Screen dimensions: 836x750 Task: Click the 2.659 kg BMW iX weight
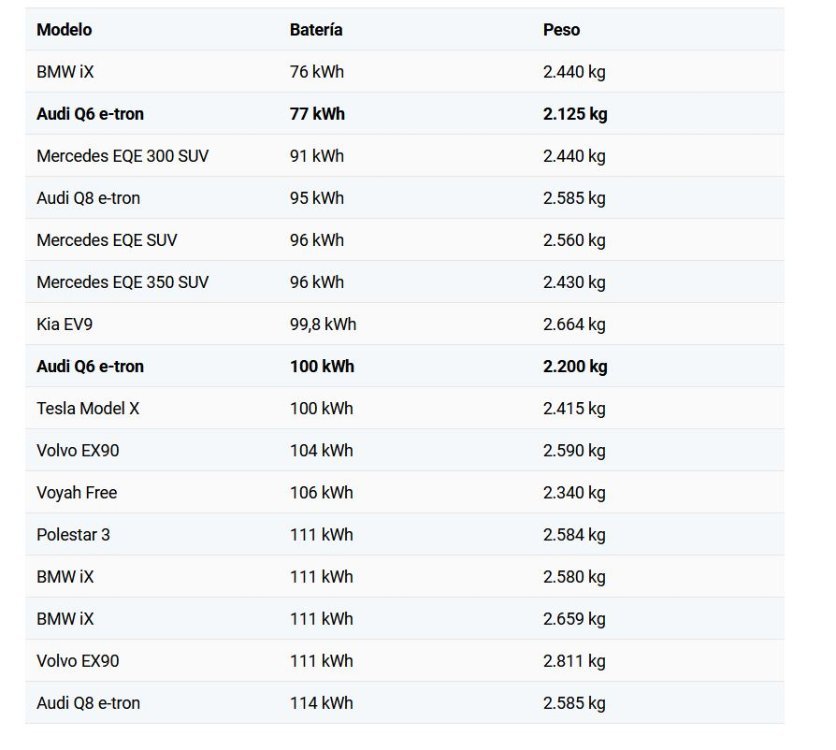pyautogui.click(x=574, y=619)
